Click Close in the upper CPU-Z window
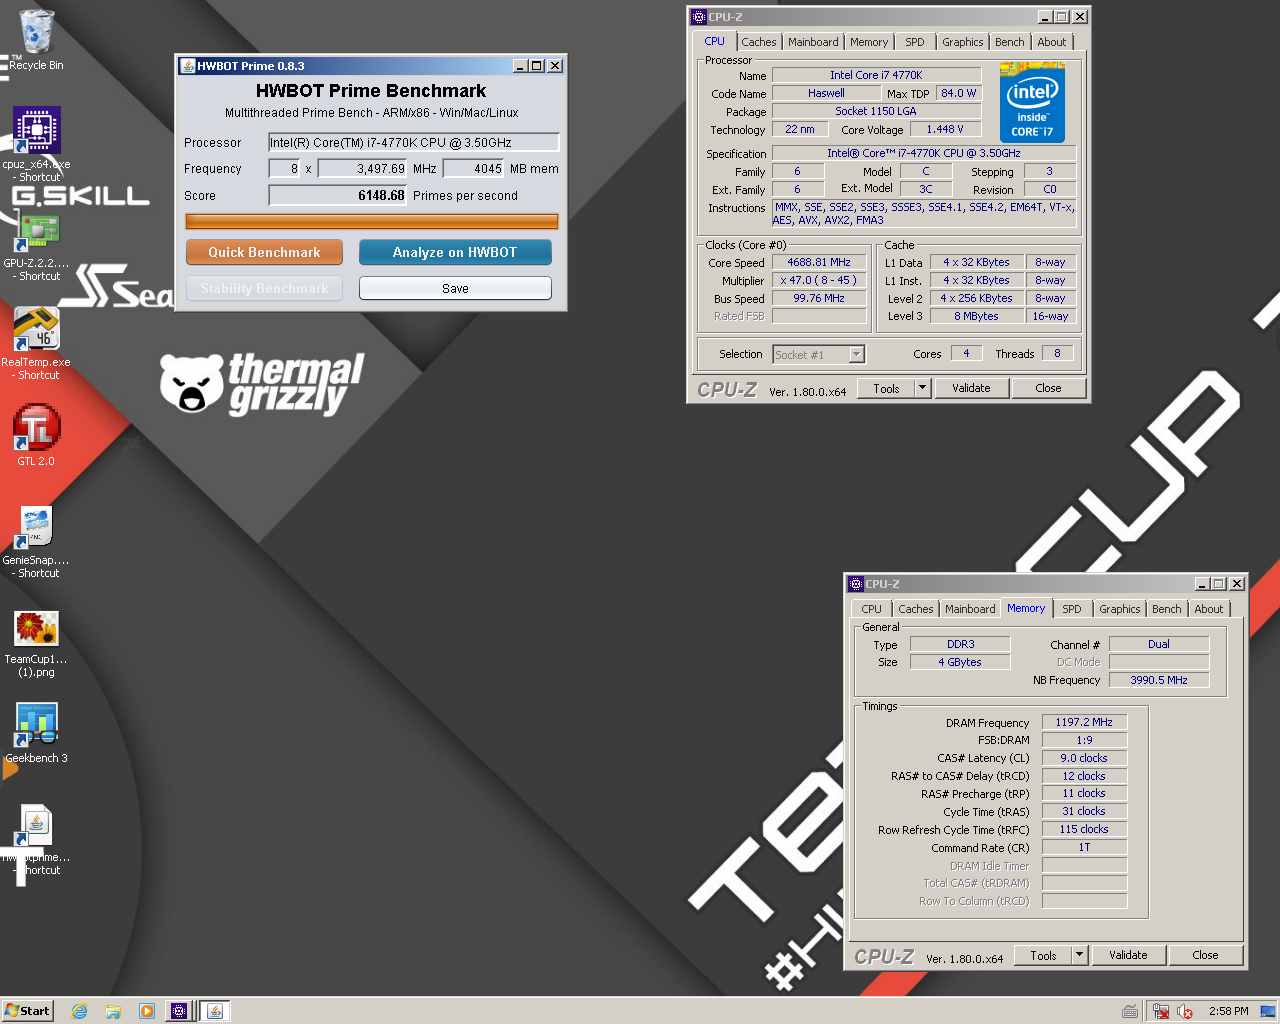This screenshot has width=1280, height=1024. coord(1048,388)
